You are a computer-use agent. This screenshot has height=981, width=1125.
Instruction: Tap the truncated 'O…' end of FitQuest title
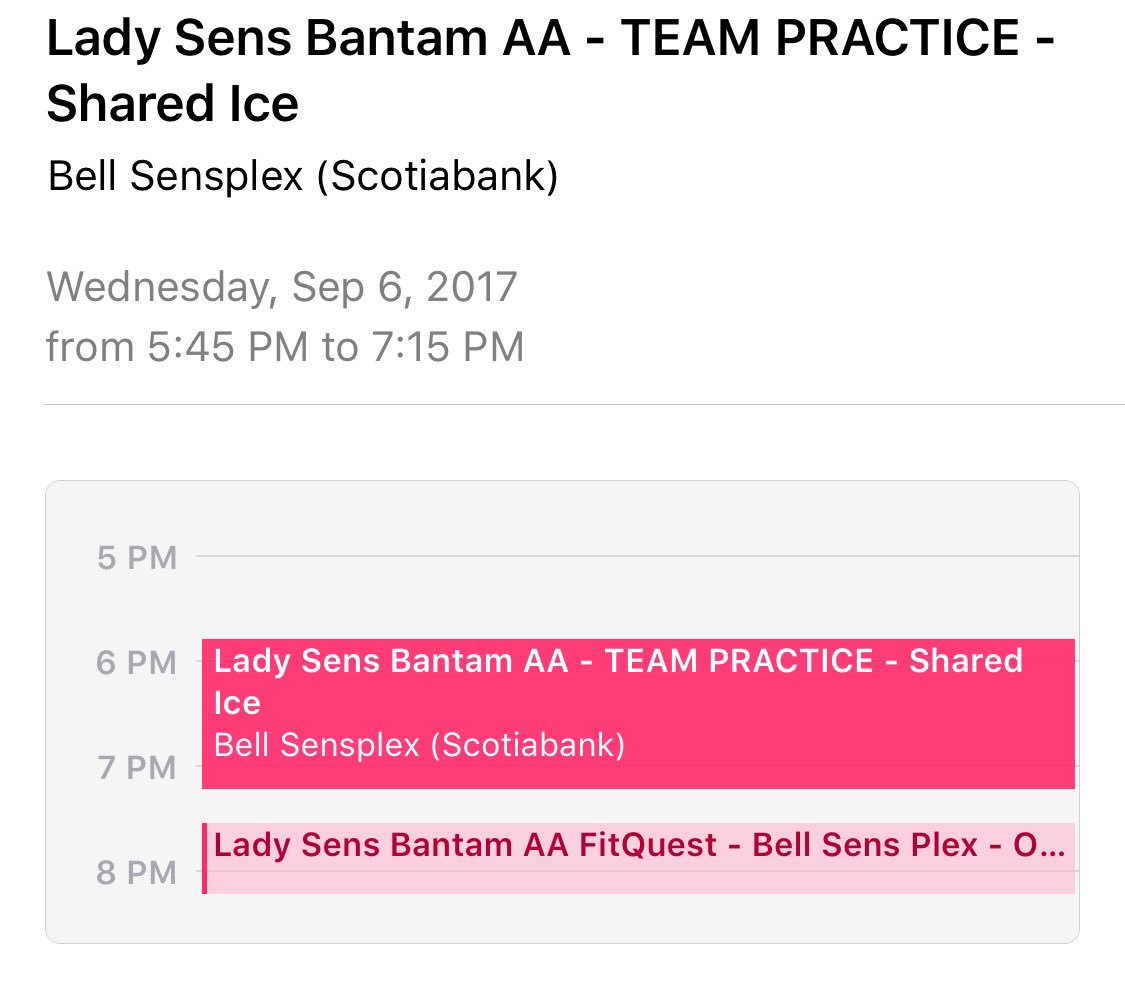[x=1038, y=845]
